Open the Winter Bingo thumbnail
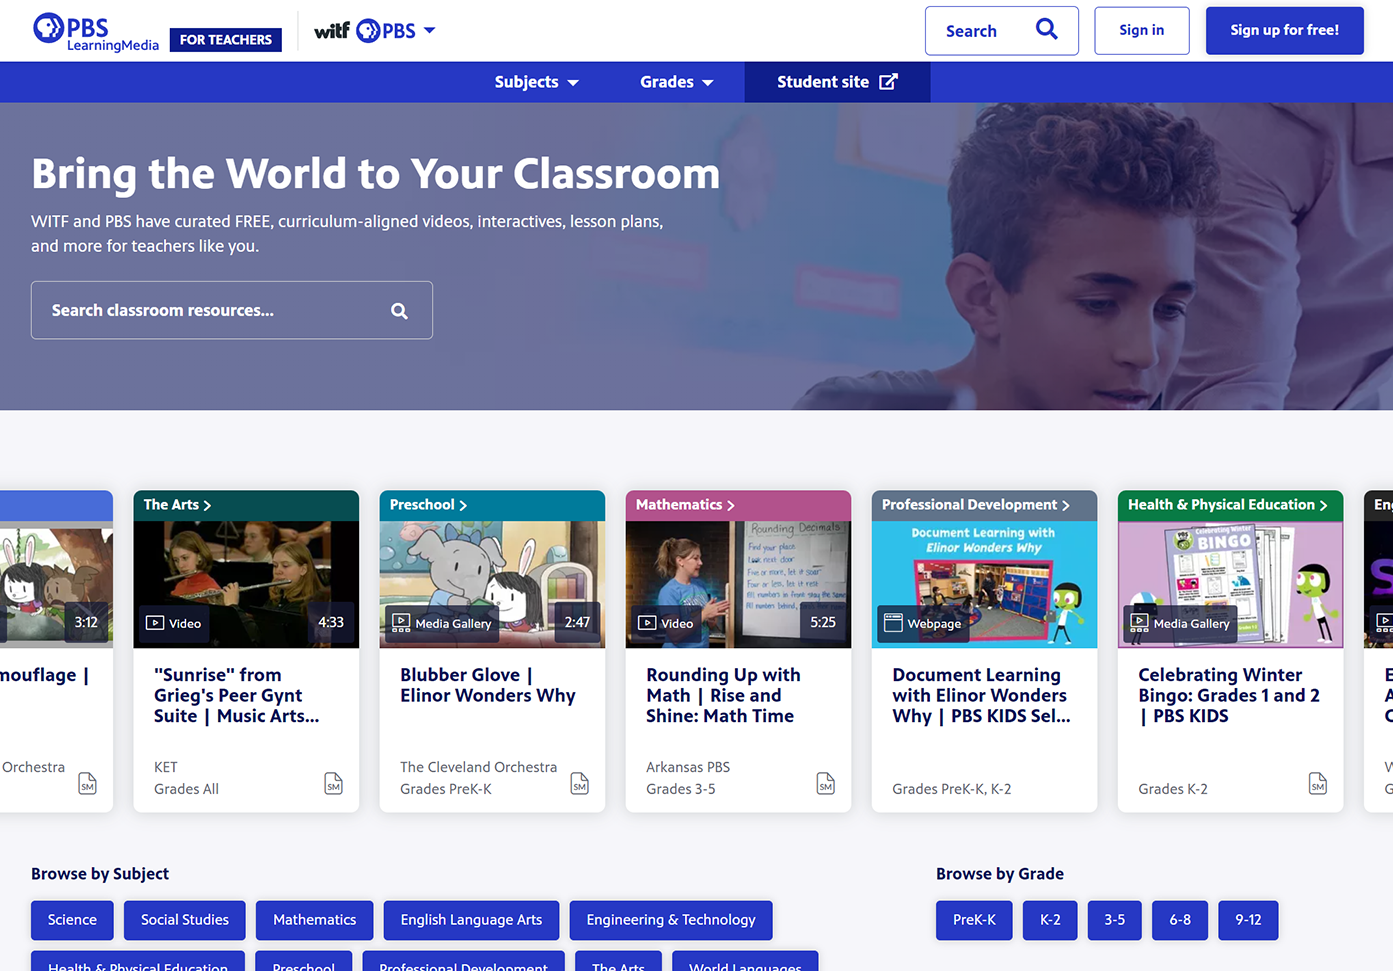Image resolution: width=1393 pixels, height=971 pixels. pyautogui.click(x=1230, y=584)
